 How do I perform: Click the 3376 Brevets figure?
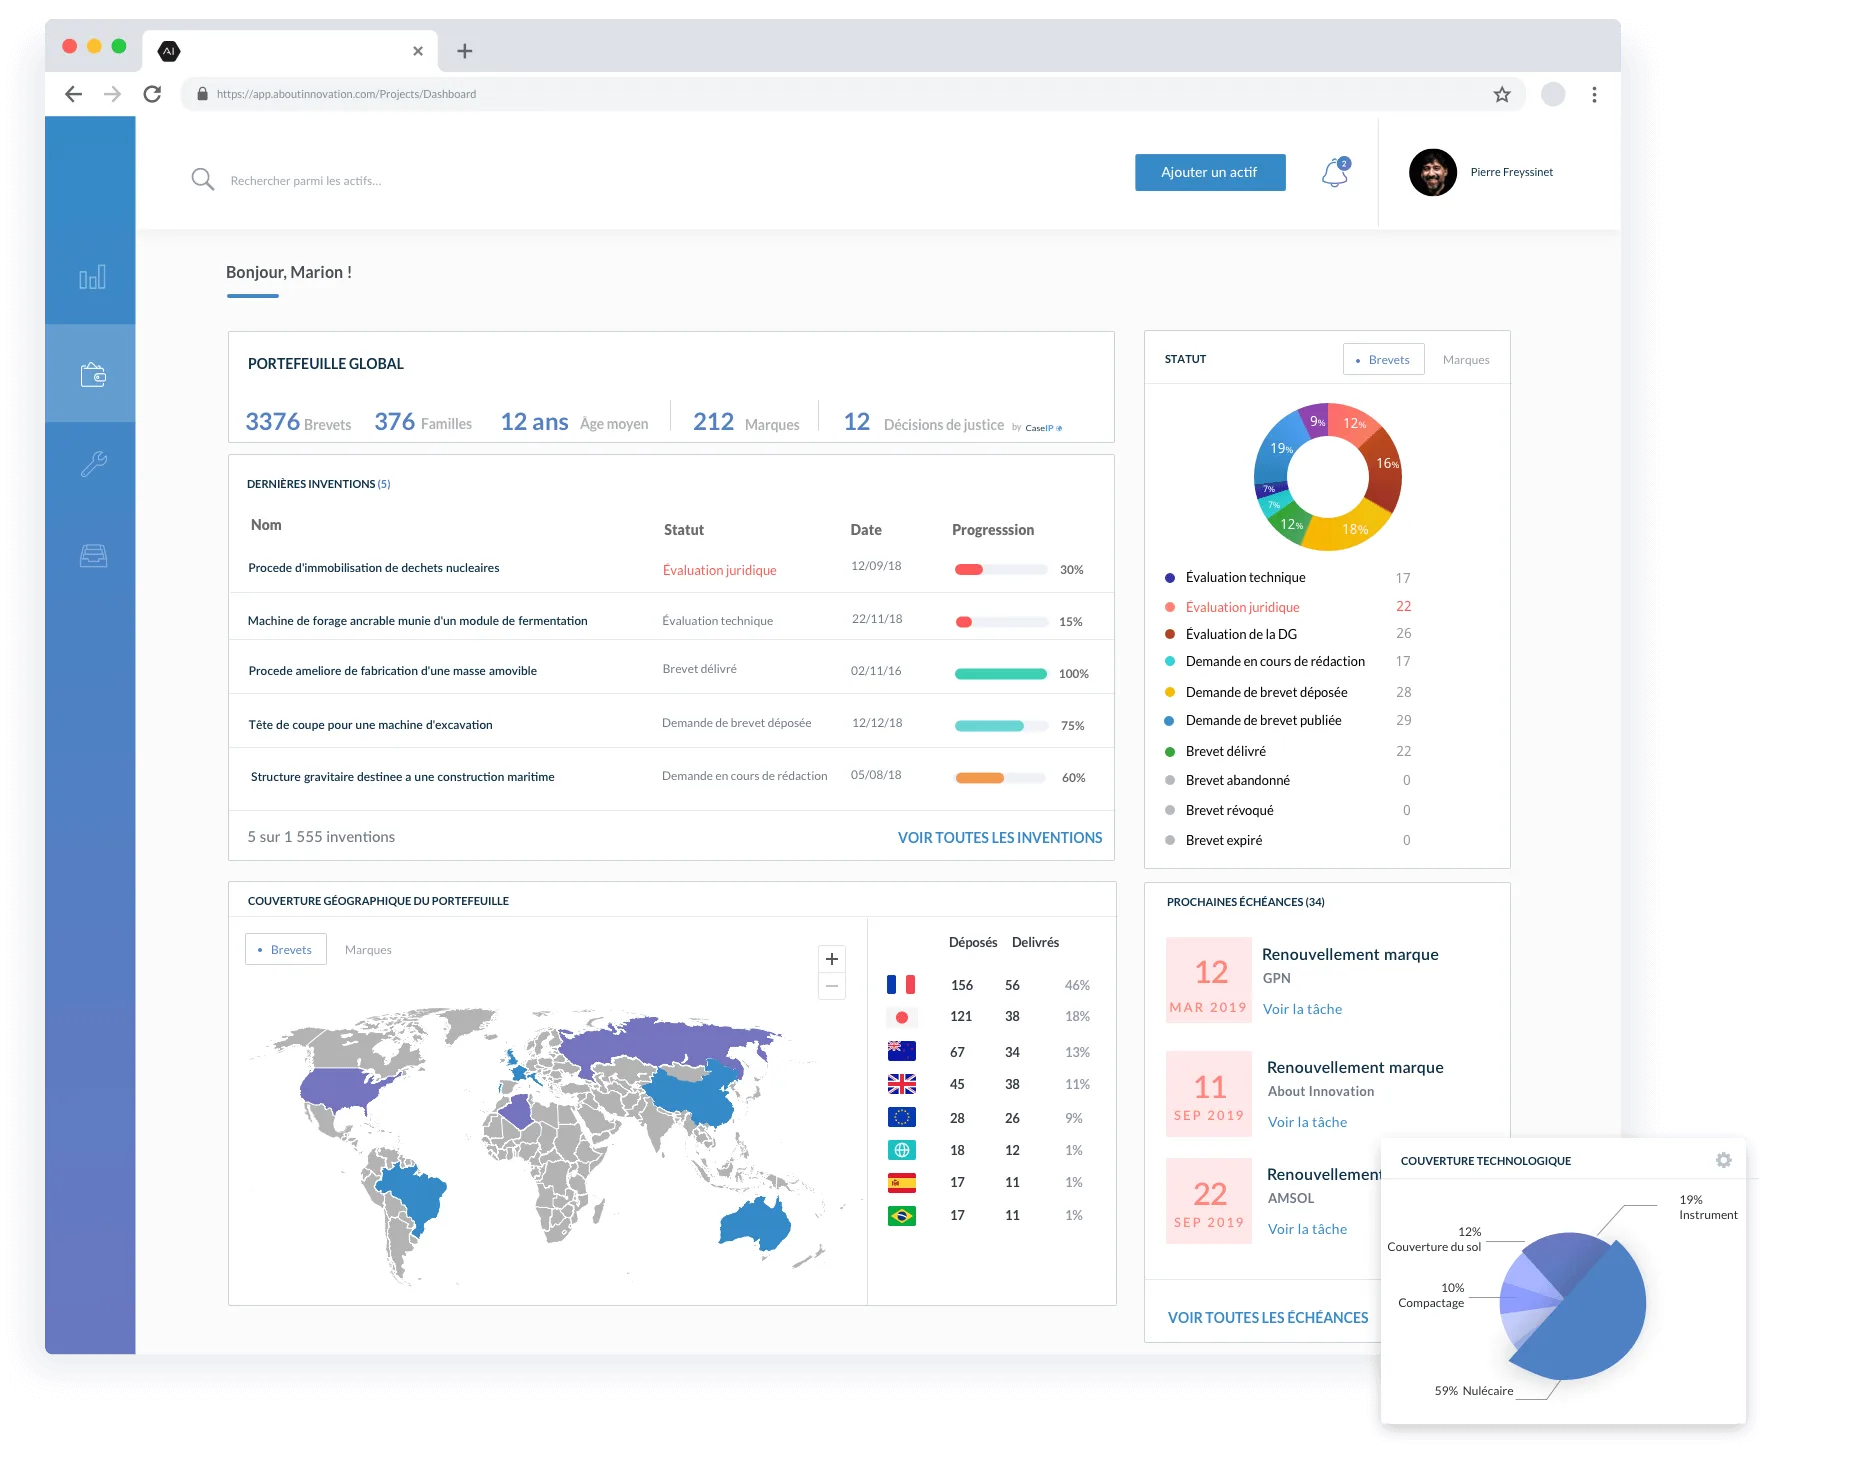tap(298, 422)
